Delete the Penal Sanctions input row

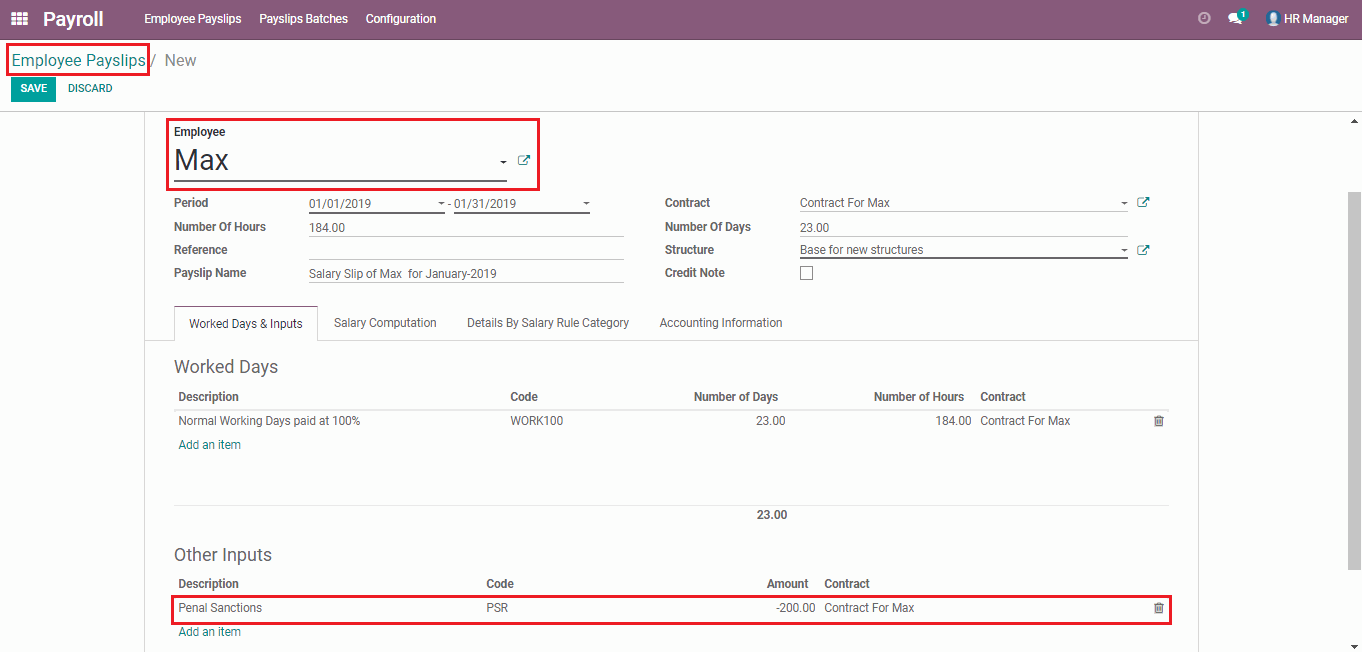[x=1159, y=608]
